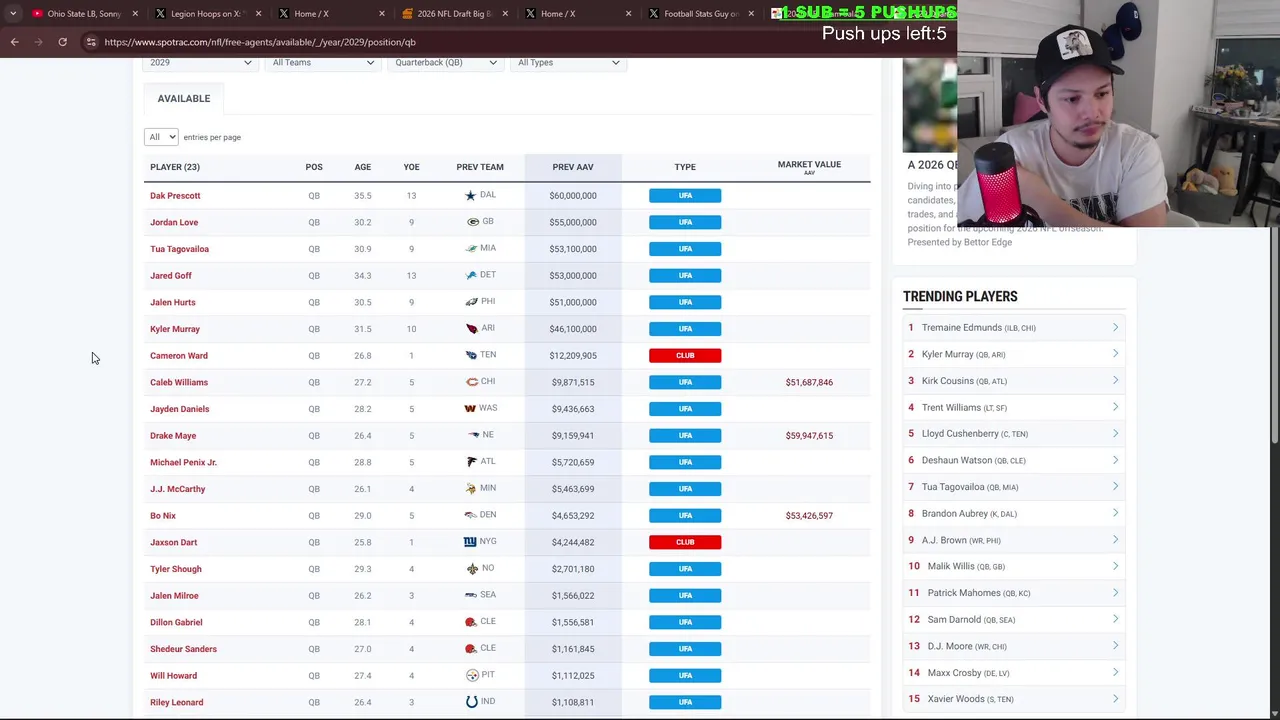Open the All Teams filter dropdown

click(322, 62)
